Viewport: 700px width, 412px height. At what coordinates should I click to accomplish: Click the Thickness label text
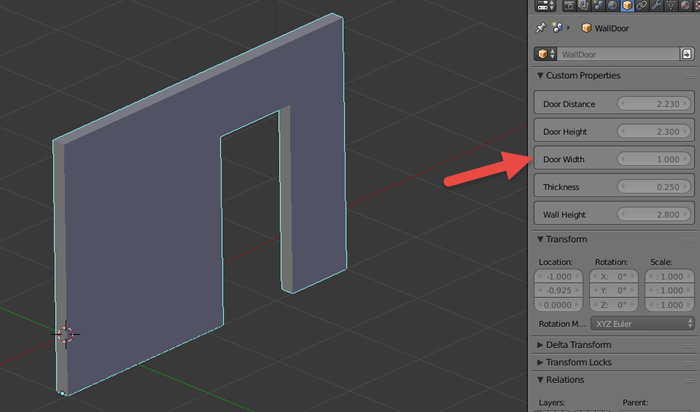pos(561,187)
